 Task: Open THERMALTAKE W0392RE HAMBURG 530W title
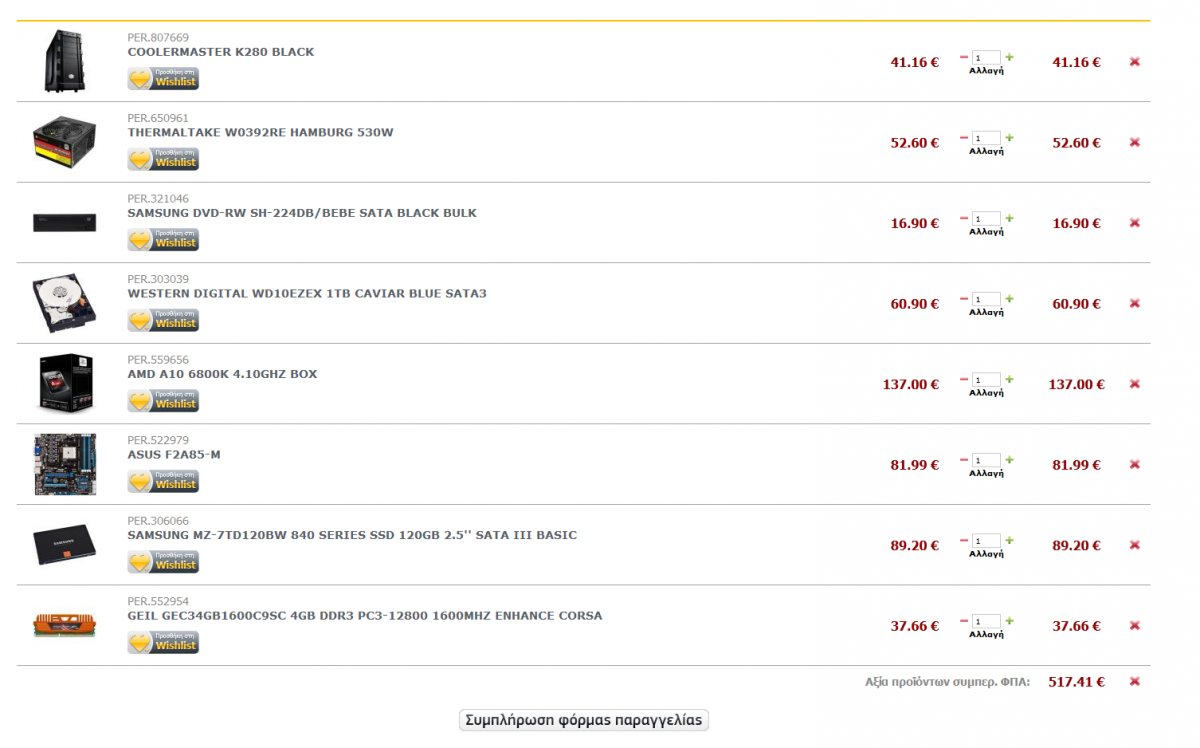(x=261, y=132)
